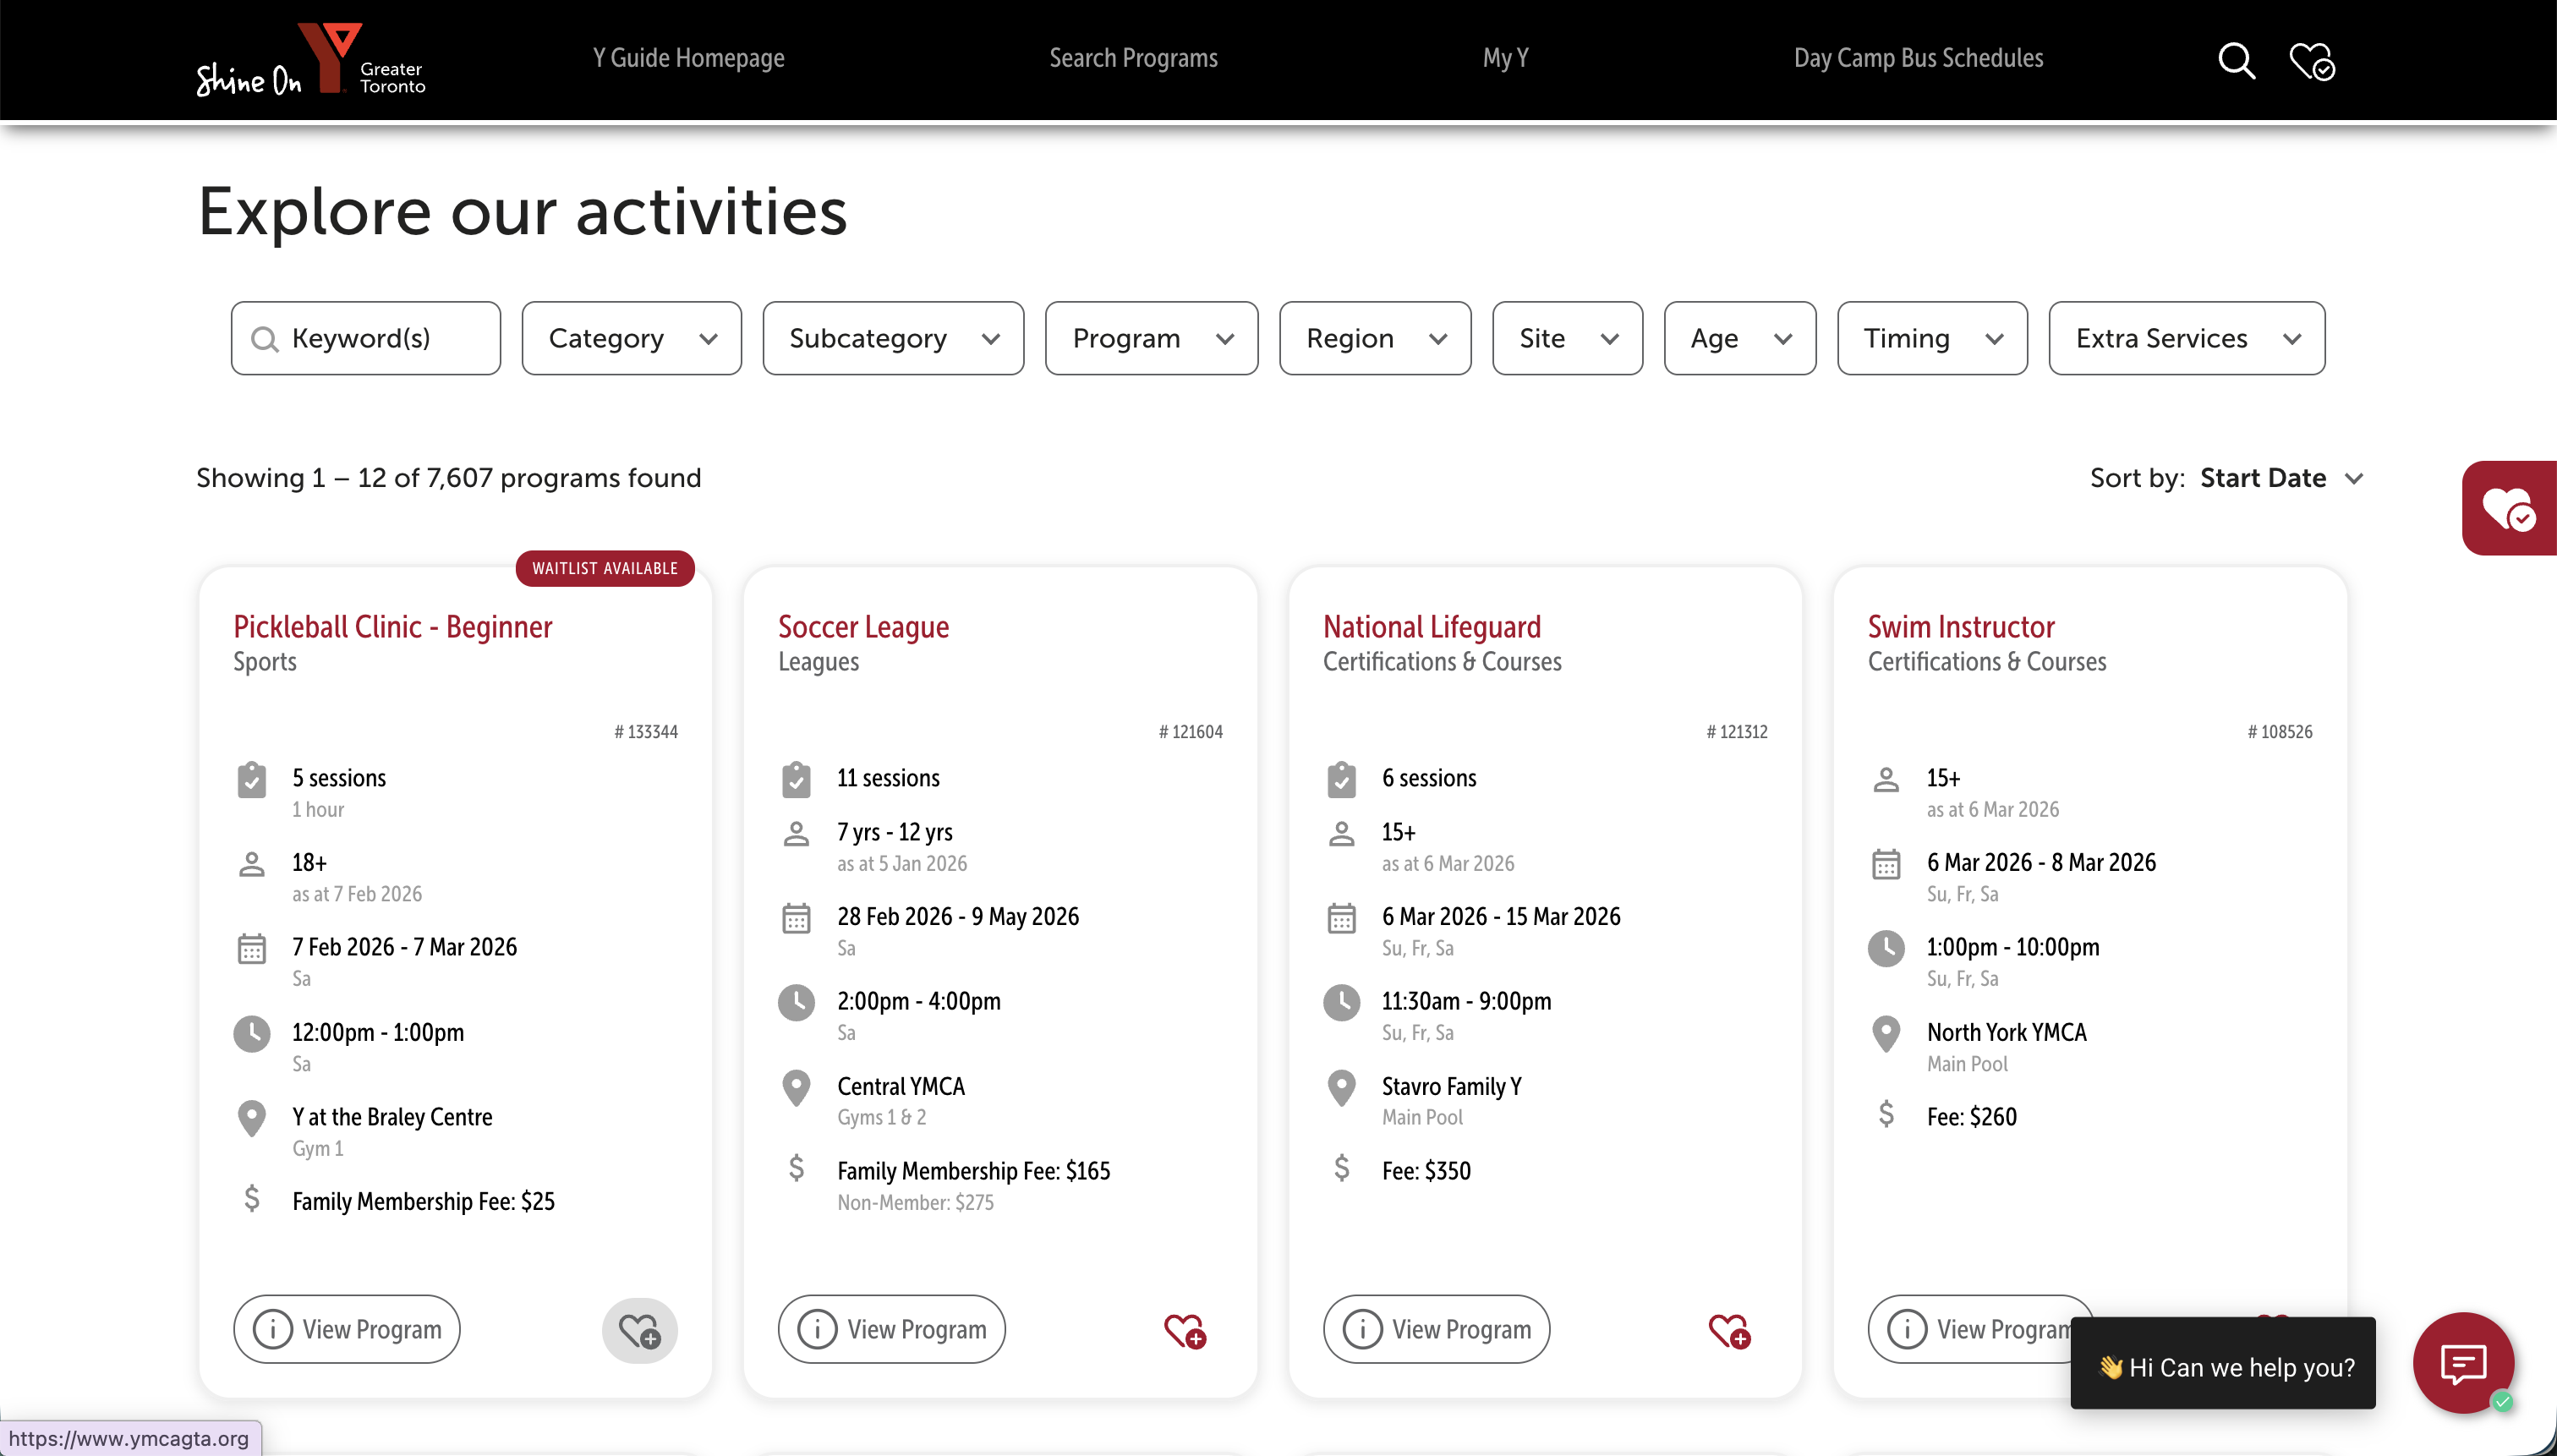Go to Search Programs menu item

(x=1133, y=58)
